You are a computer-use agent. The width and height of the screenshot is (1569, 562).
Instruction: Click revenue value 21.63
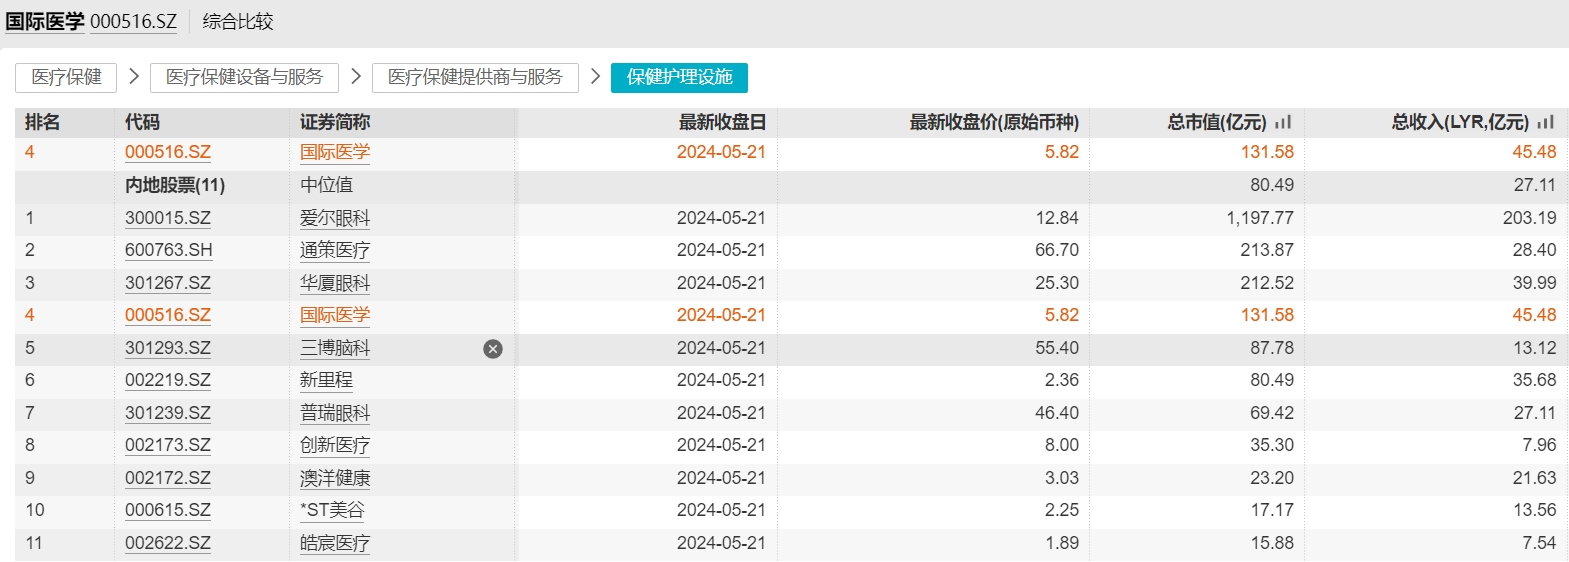click(1535, 478)
